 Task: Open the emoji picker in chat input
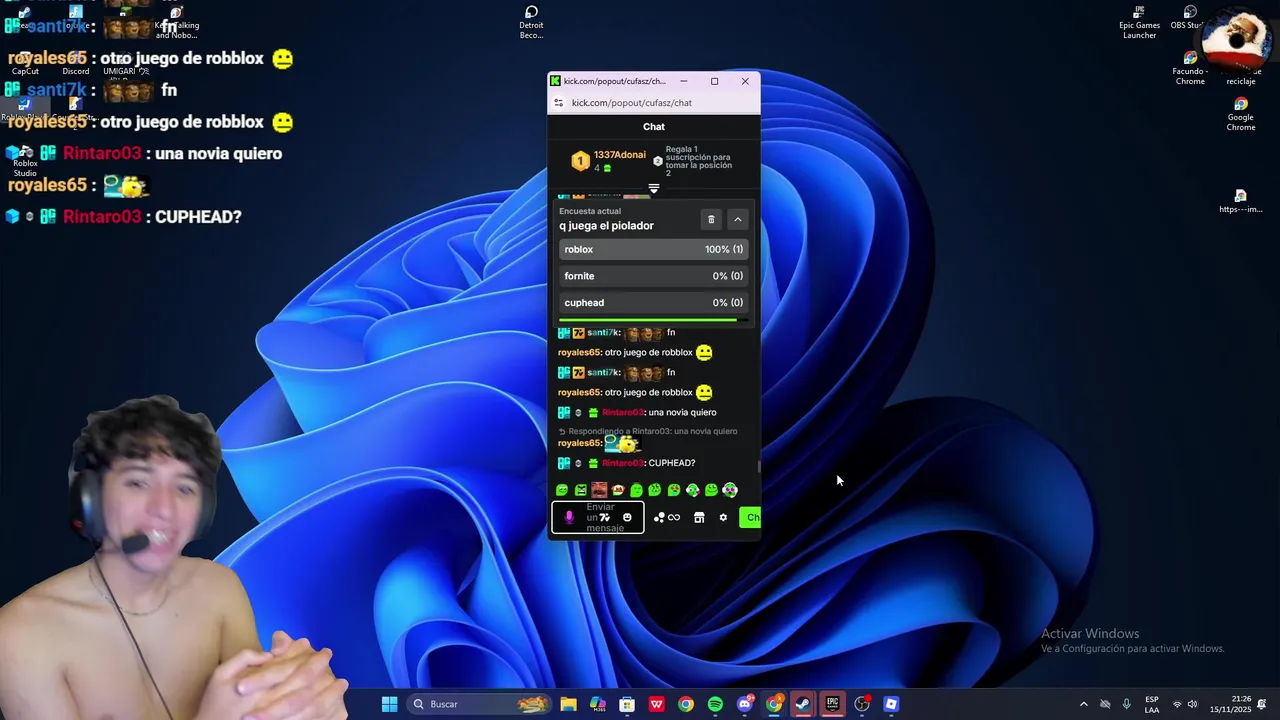[627, 517]
